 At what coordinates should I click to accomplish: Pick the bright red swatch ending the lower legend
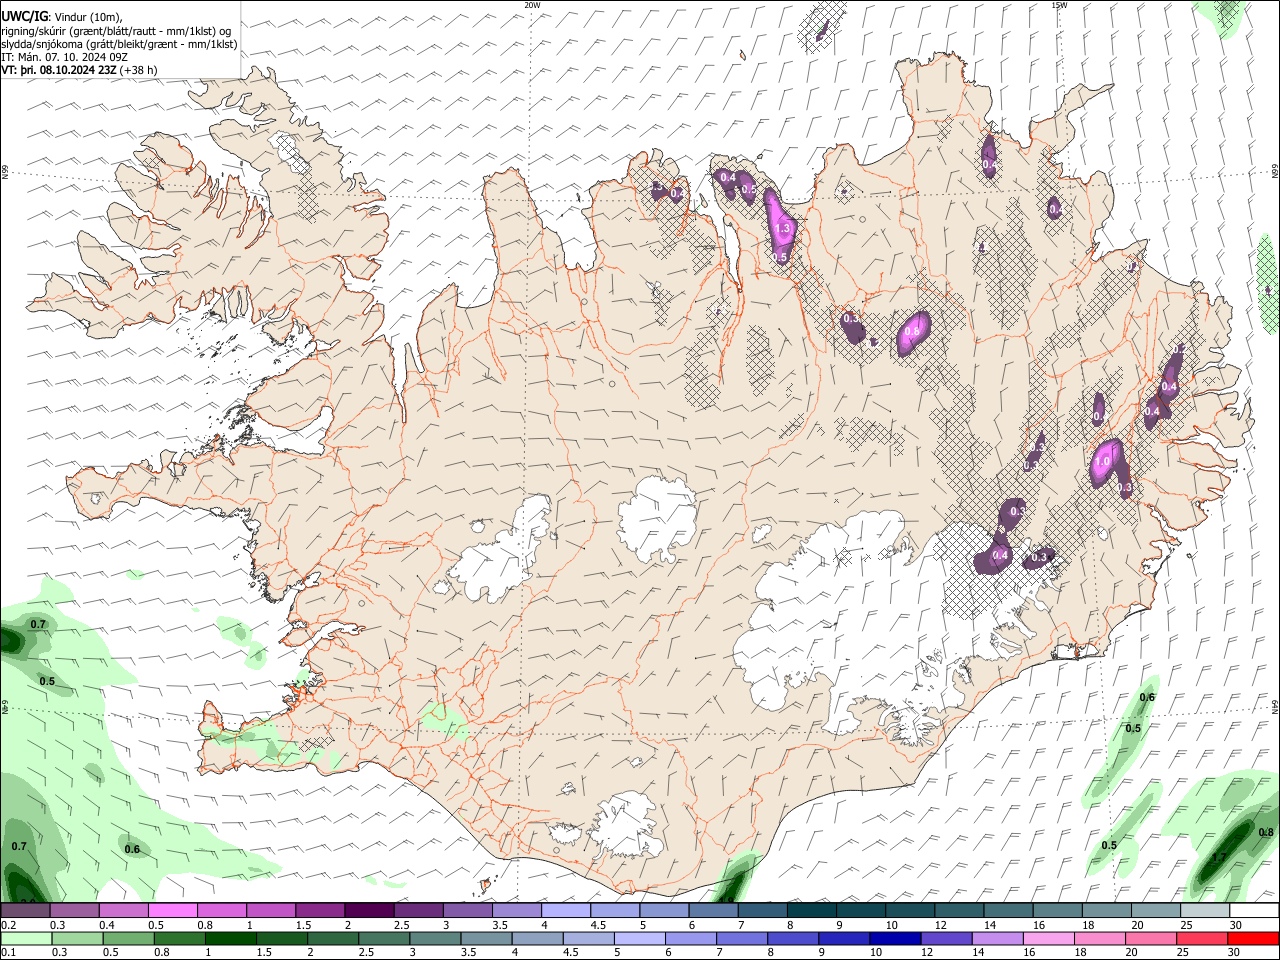(x=1253, y=938)
